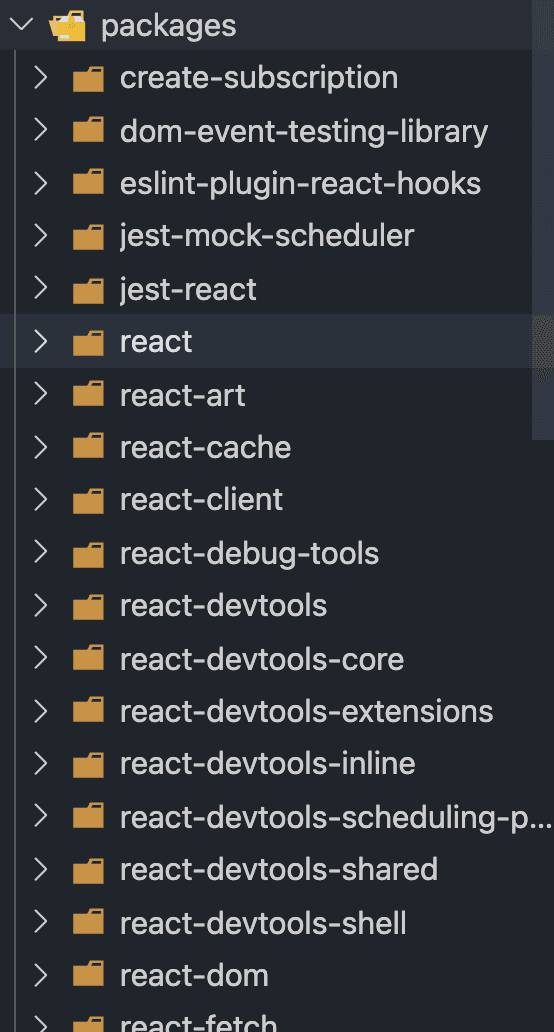Expand the jest-react folder chevron
This screenshot has width=554, height=1032.
click(x=40, y=288)
